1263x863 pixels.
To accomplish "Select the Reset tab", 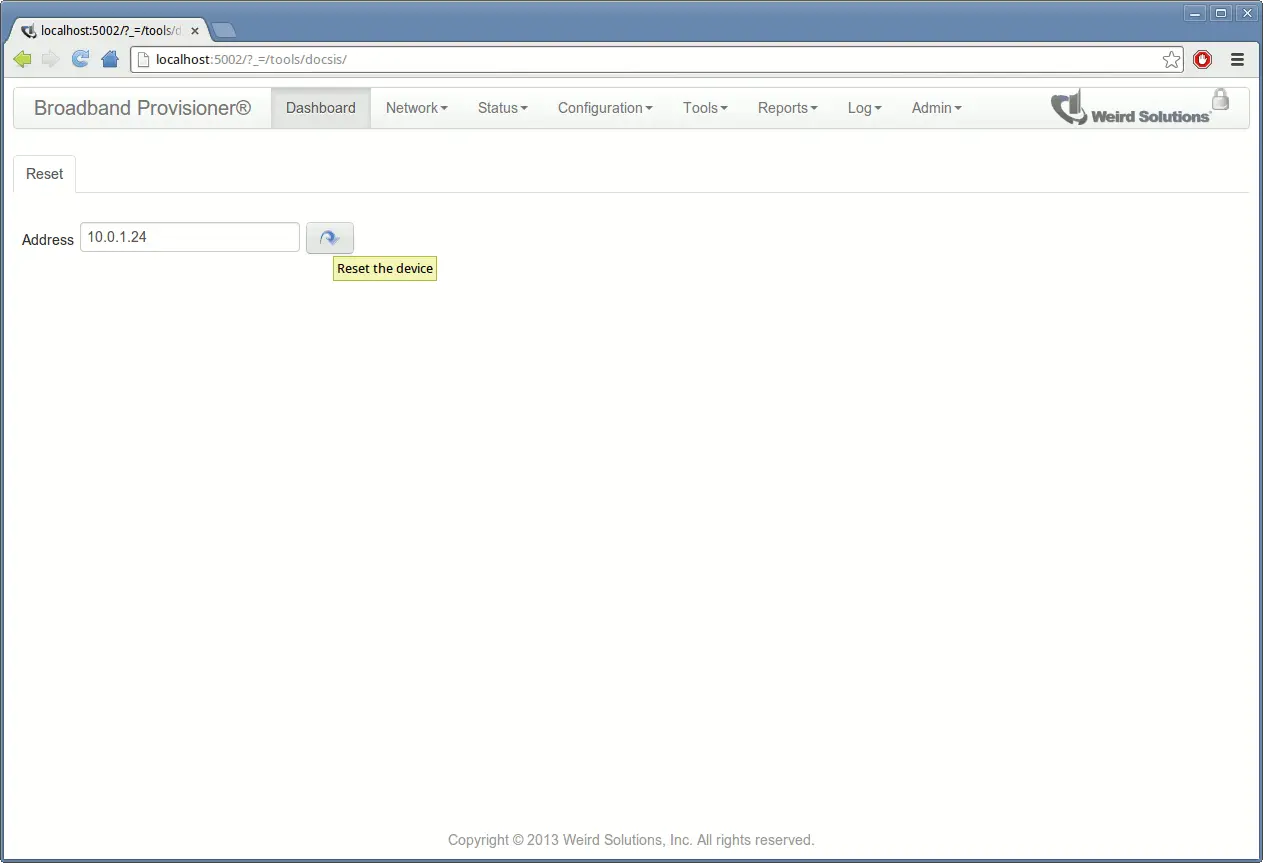I will (x=44, y=173).
